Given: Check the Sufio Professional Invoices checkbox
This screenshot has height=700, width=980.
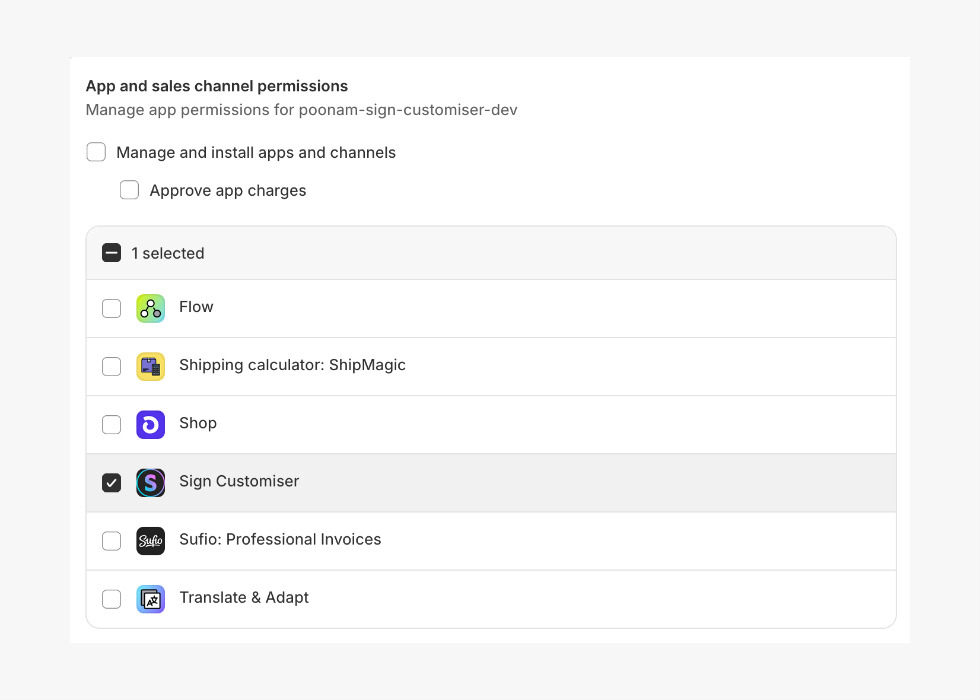Looking at the screenshot, I should tap(112, 540).
